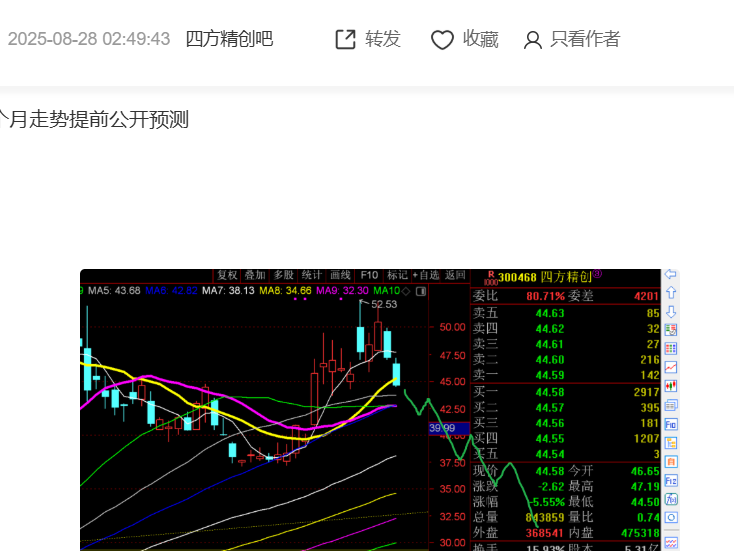Click the 买一 44.58 order row
This screenshot has height=551, width=734.
(x=565, y=392)
